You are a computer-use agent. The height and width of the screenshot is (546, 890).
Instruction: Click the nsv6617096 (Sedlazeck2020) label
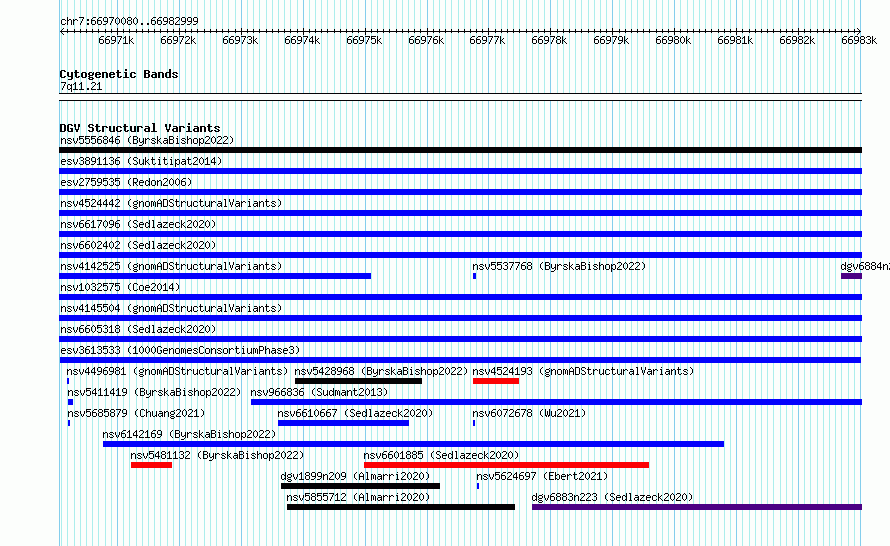pos(138,224)
